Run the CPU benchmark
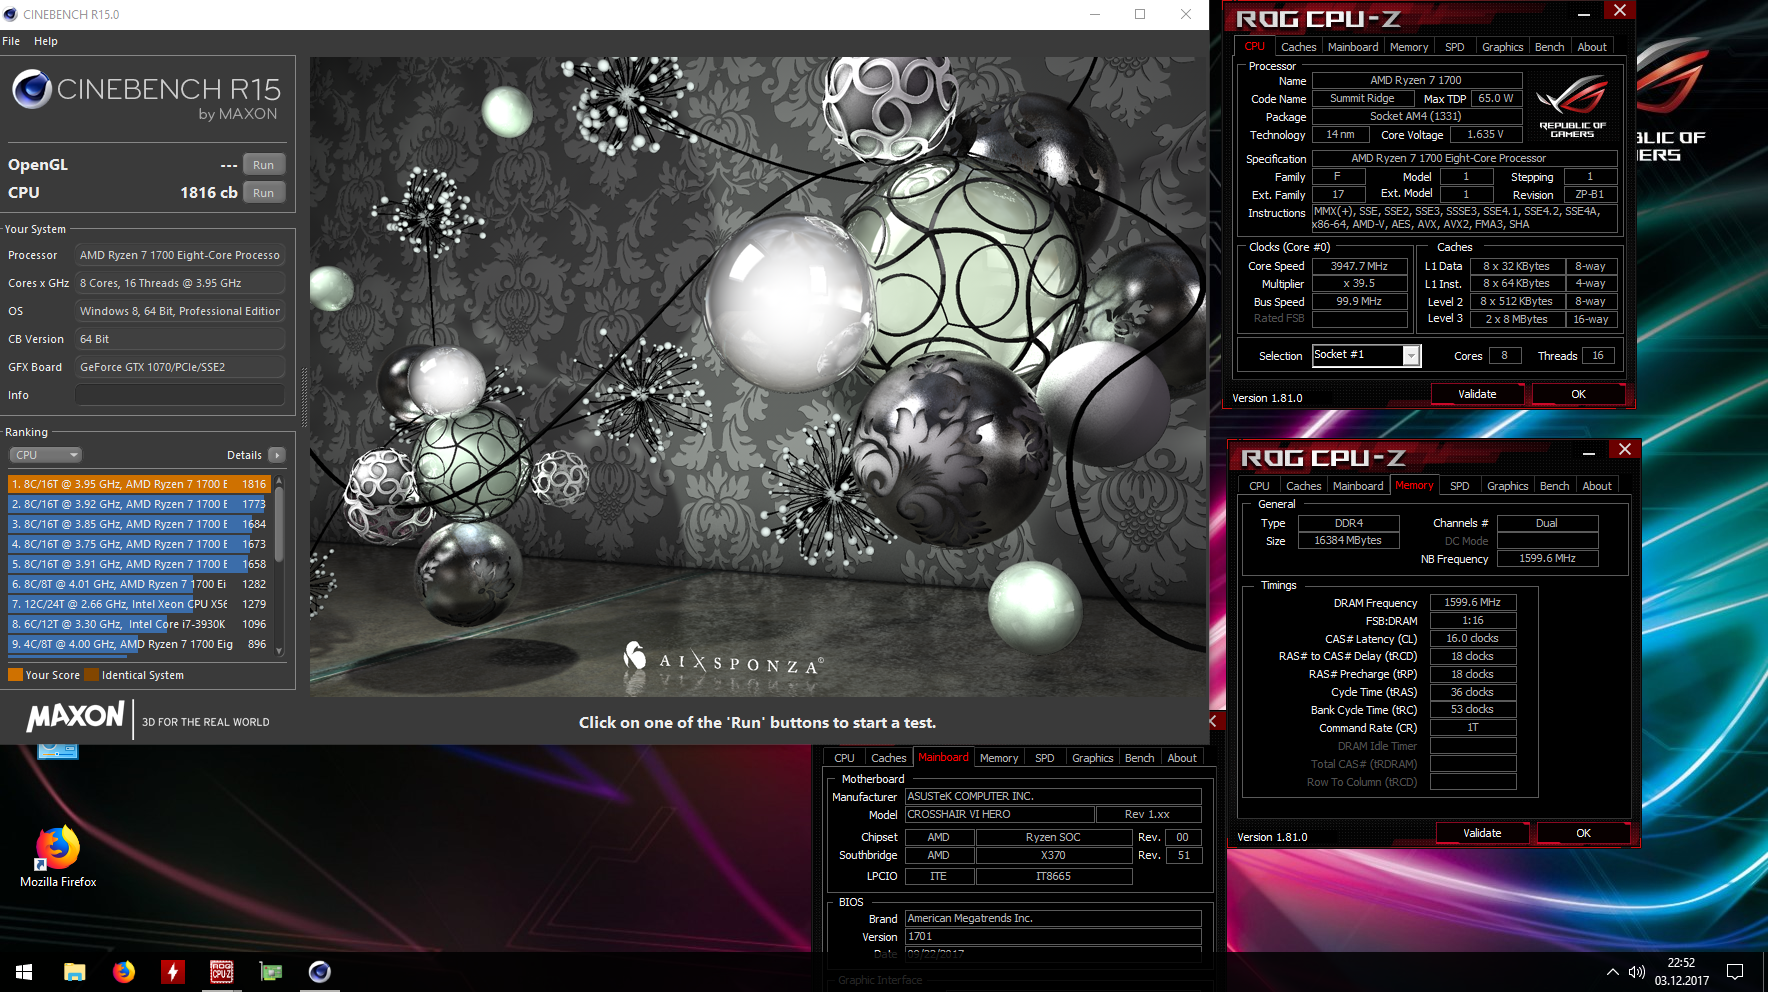Viewport: 1768px width, 992px height. tap(263, 193)
